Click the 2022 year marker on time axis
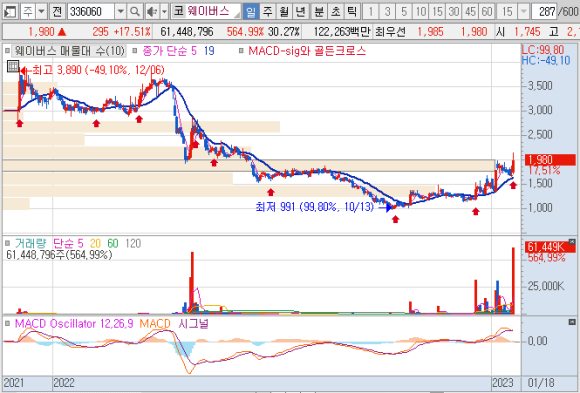Screen dimensions: 580x393 (64, 383)
